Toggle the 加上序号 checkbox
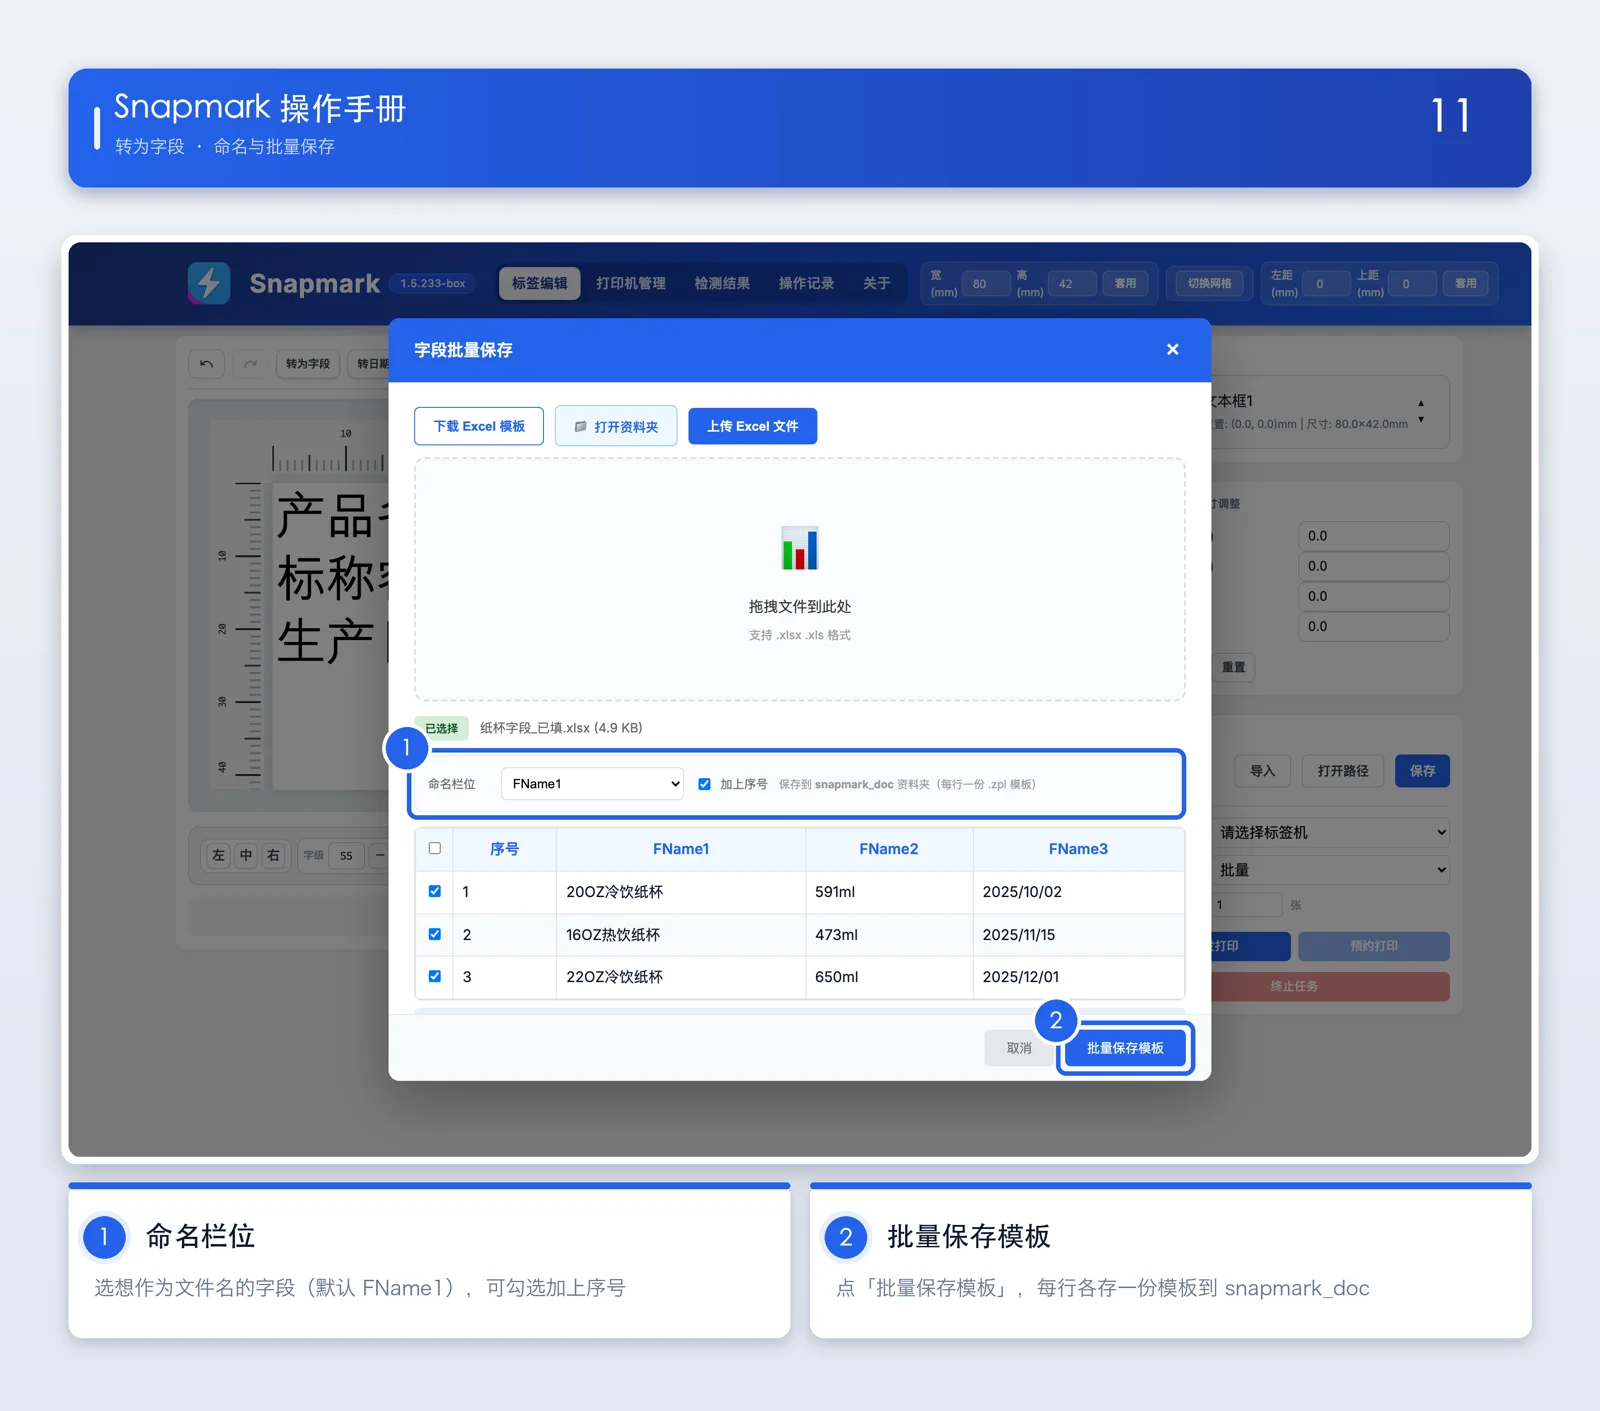 click(x=704, y=784)
